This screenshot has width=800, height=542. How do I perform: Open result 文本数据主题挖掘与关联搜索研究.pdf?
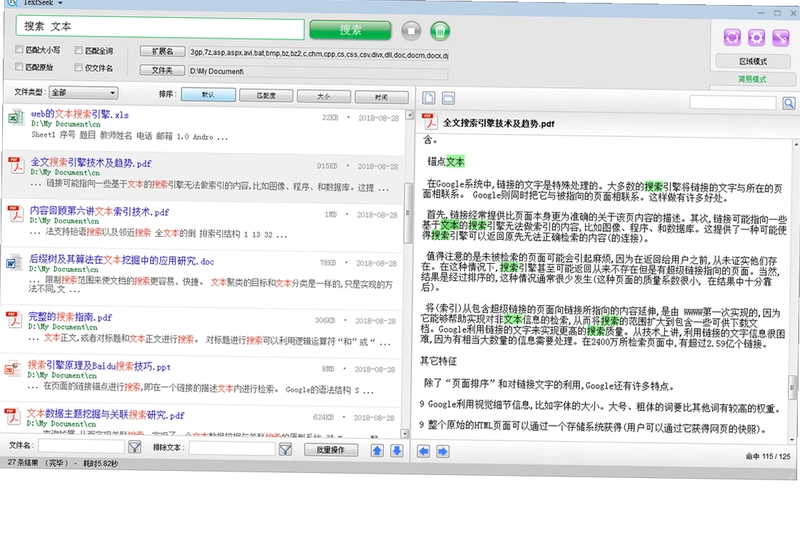(x=106, y=415)
